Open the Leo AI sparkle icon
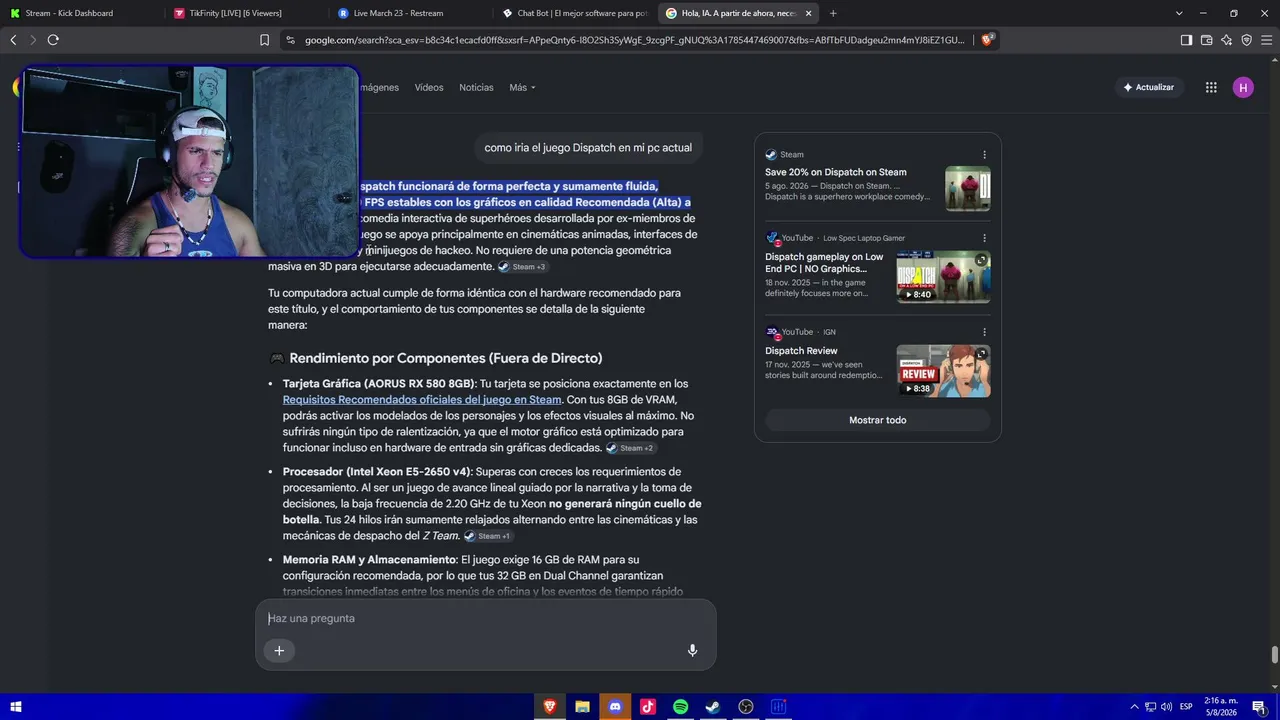The image size is (1280, 720). pyautogui.click(x=1226, y=40)
